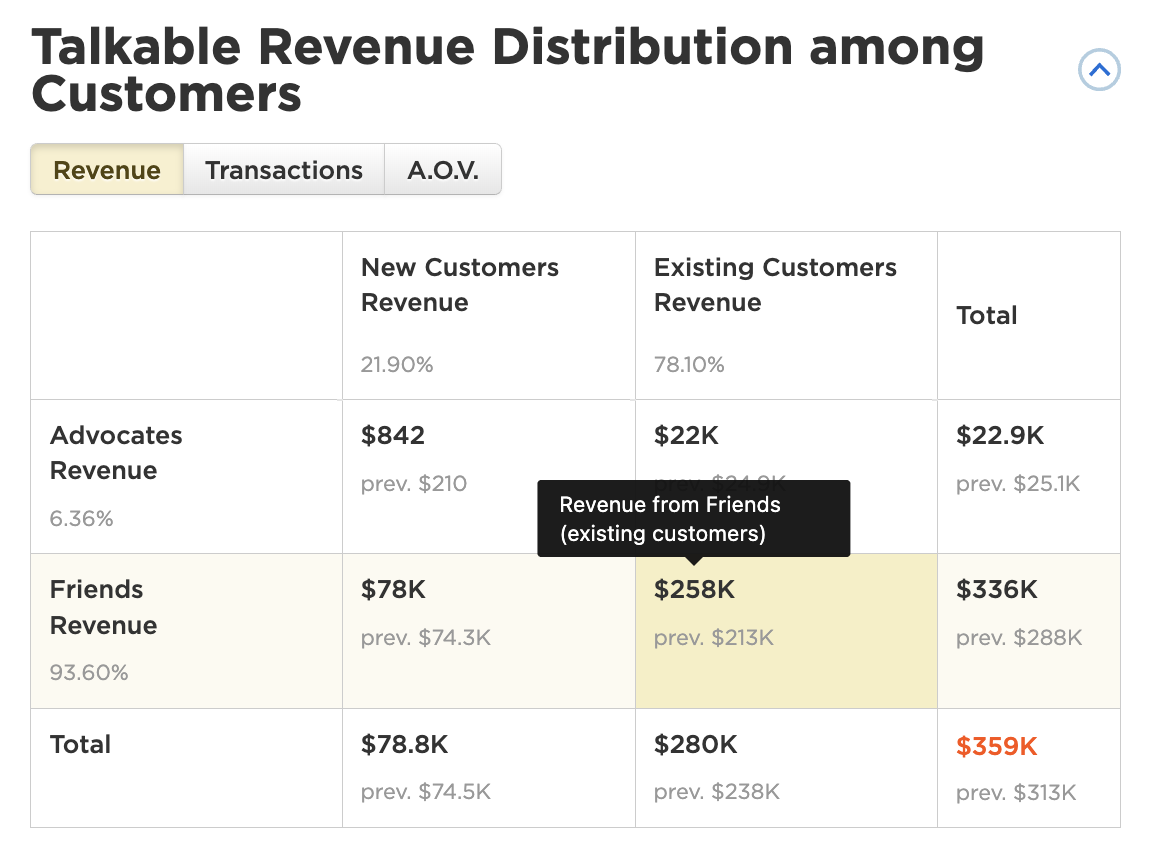Viewport: 1152px width, 848px height.
Task: Select the $78.8K column total value
Action: 403,745
